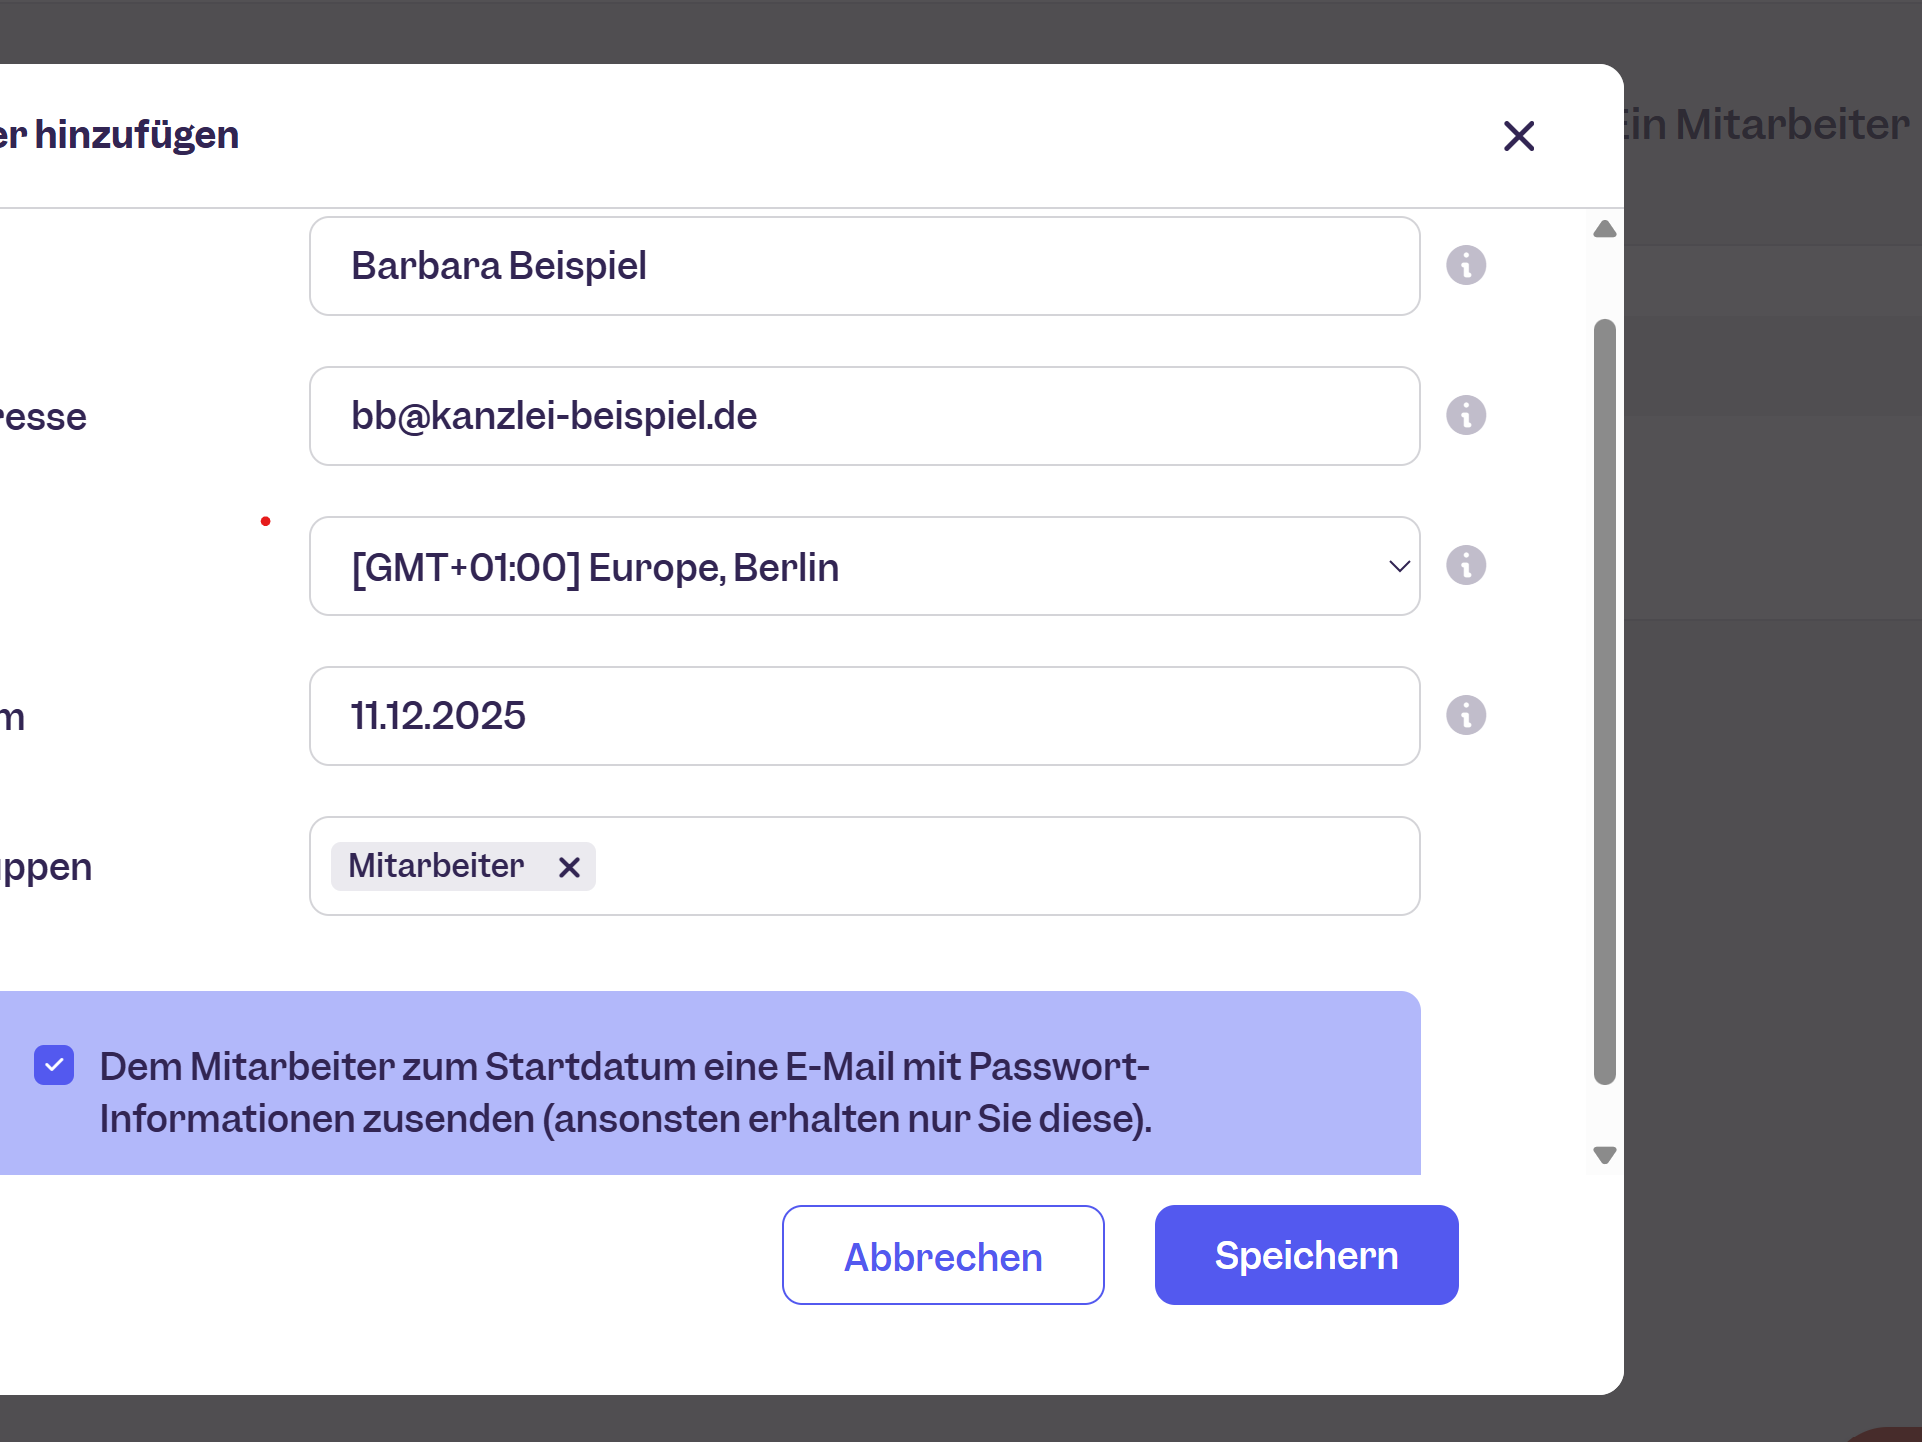Click the Mitarbeiter tag label

click(x=436, y=866)
